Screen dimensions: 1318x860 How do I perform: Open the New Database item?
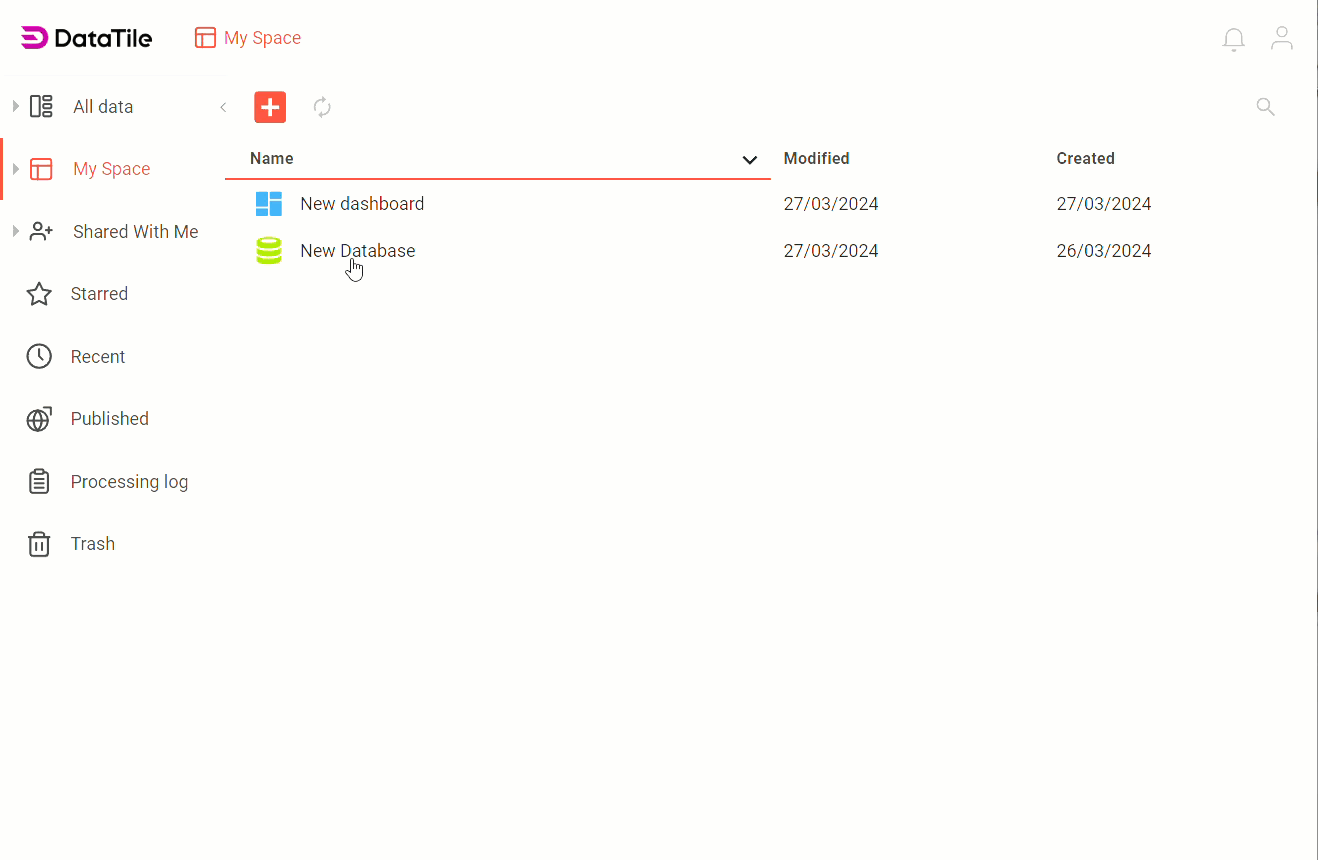(357, 250)
